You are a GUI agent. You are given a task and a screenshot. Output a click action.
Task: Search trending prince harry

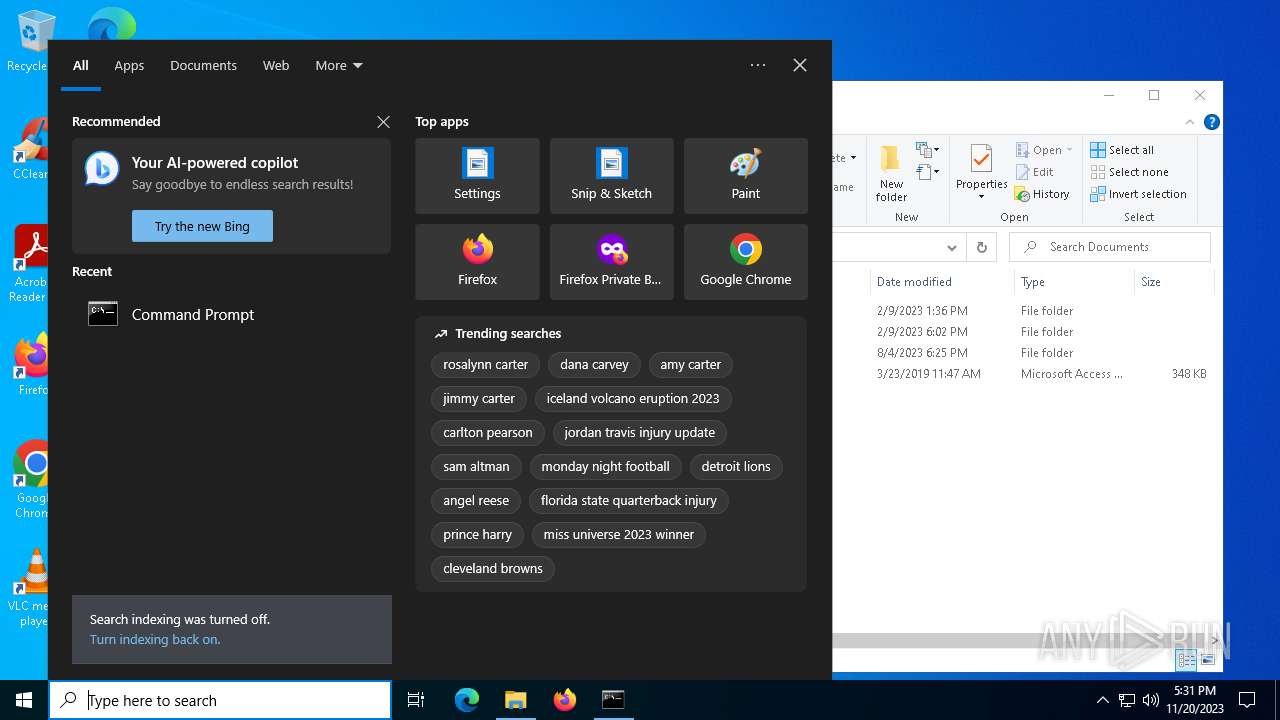(477, 535)
